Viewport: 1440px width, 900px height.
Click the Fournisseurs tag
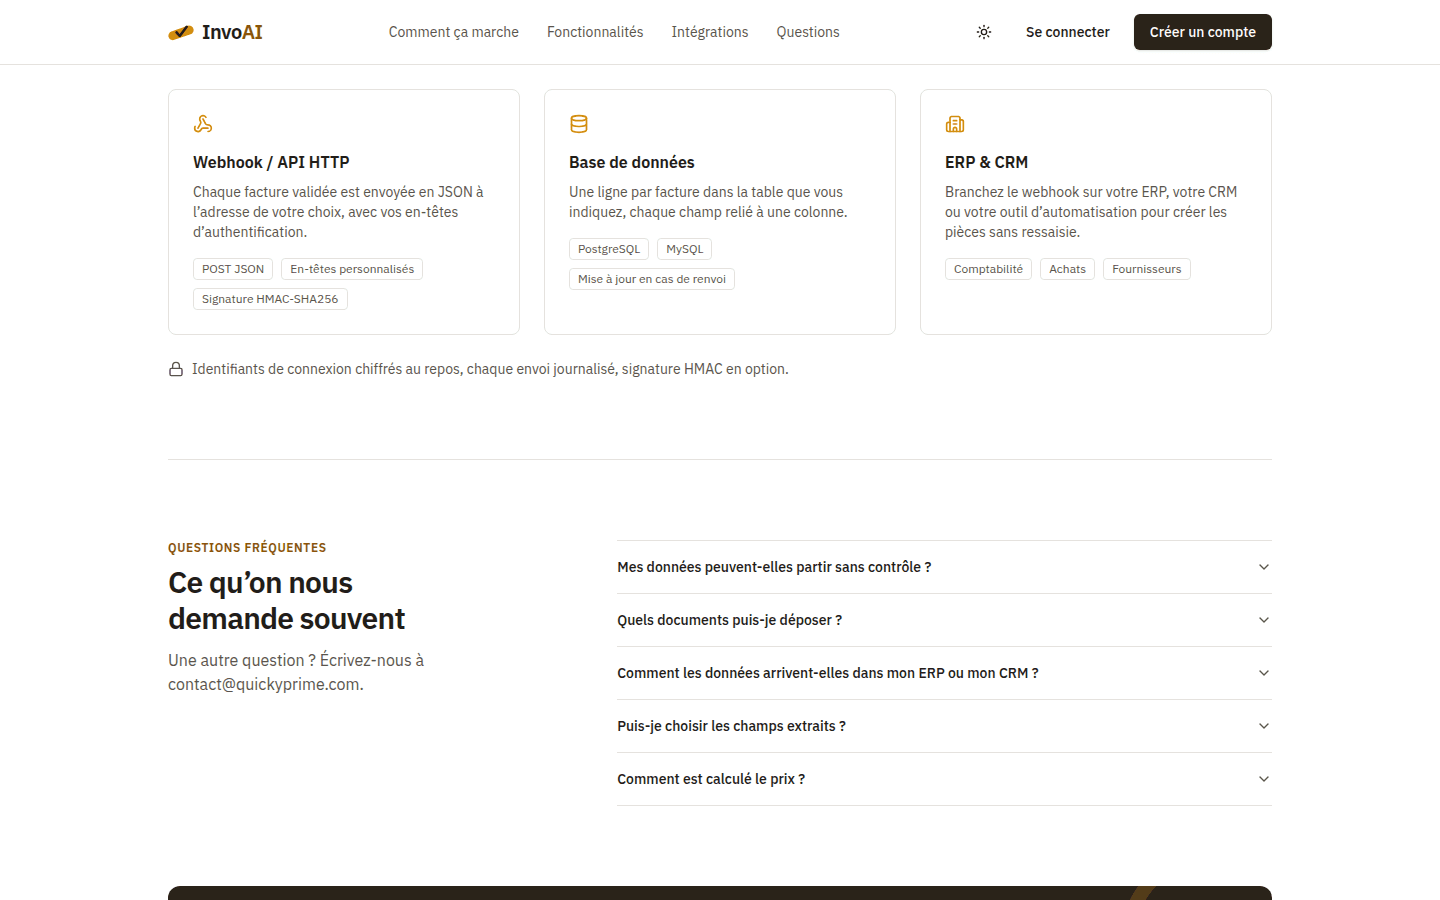[1147, 269]
